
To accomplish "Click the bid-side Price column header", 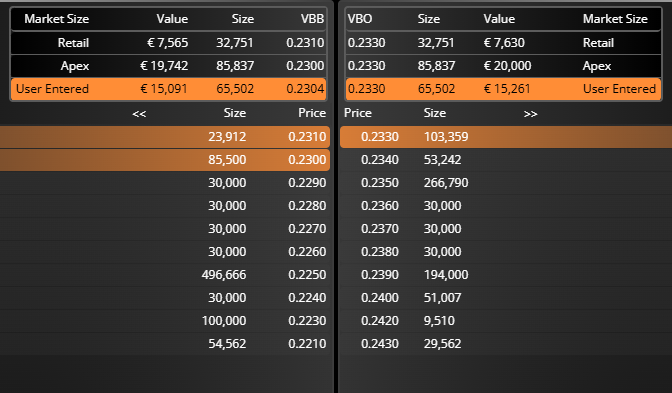I will click(x=312, y=113).
